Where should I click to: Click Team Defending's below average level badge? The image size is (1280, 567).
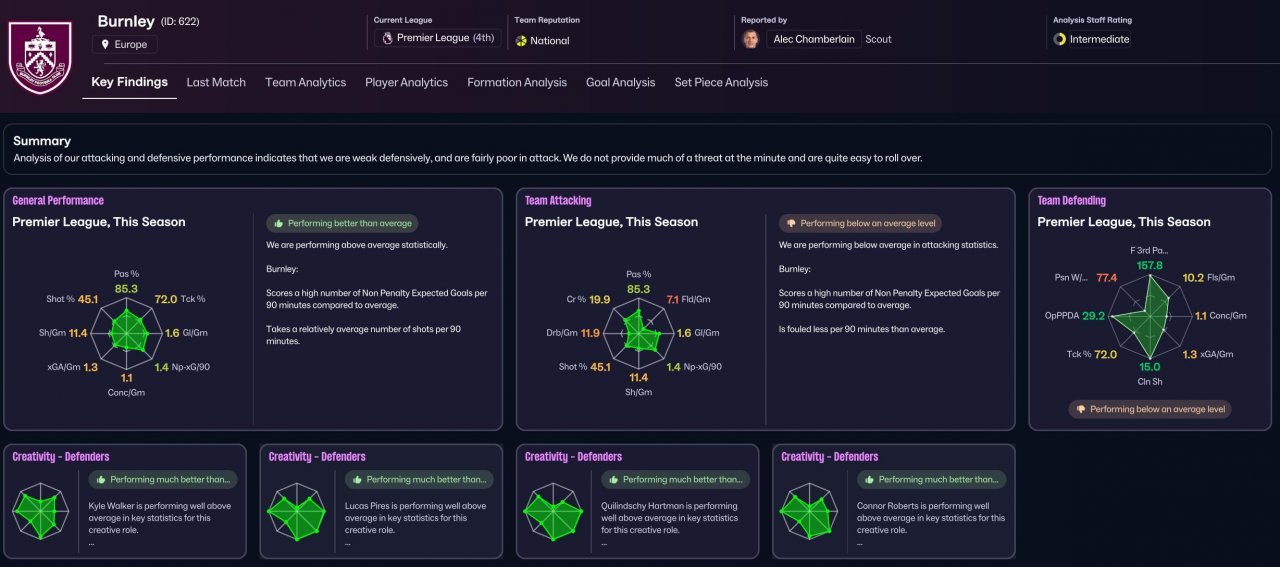1150,409
